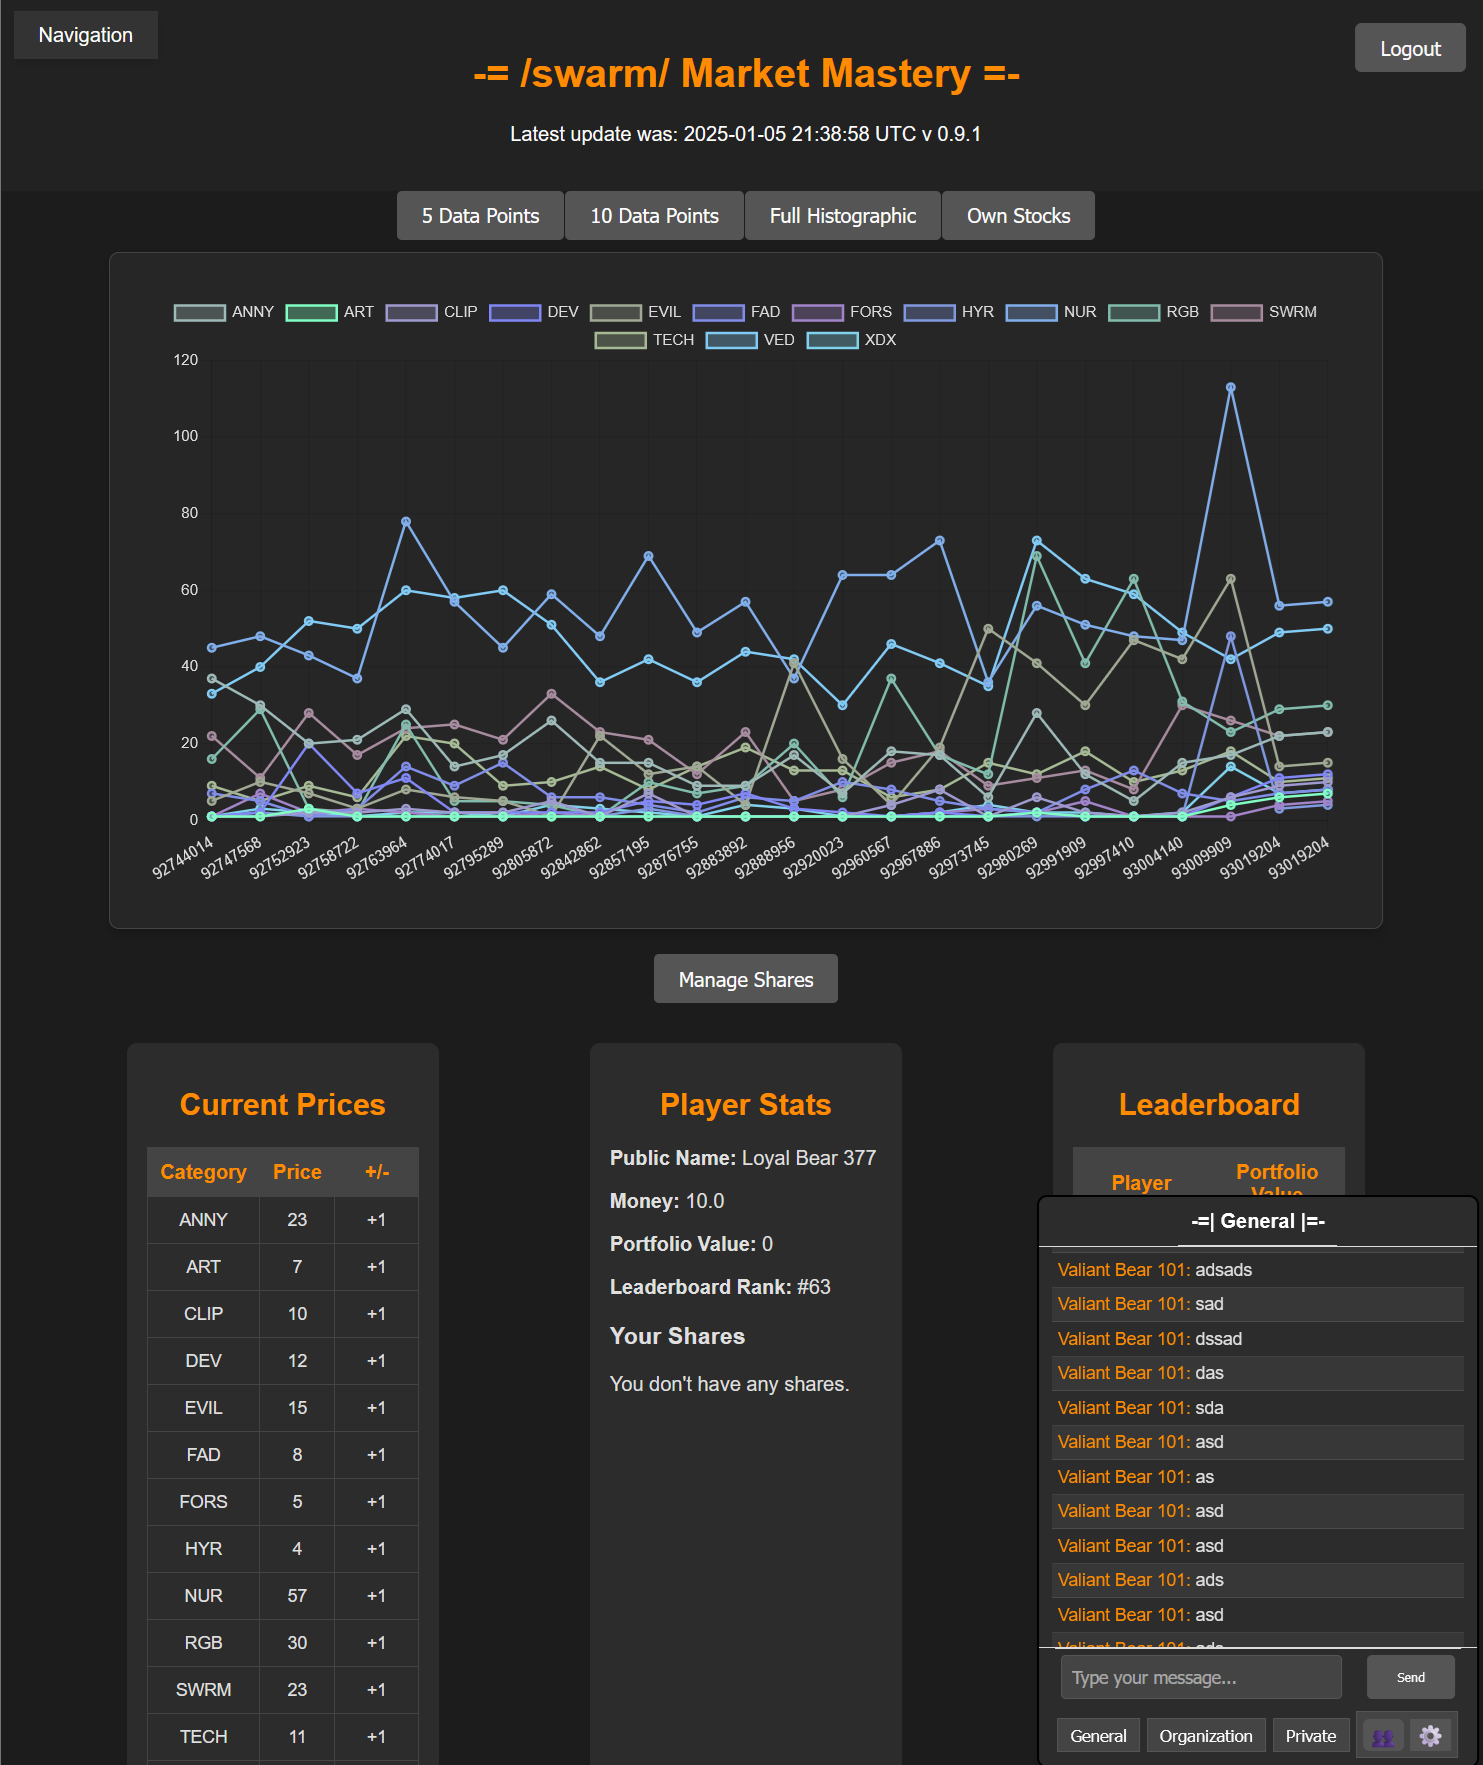Viewport: 1483px width, 1765px height.
Task: Open the chat users list icon
Action: 1383,1737
